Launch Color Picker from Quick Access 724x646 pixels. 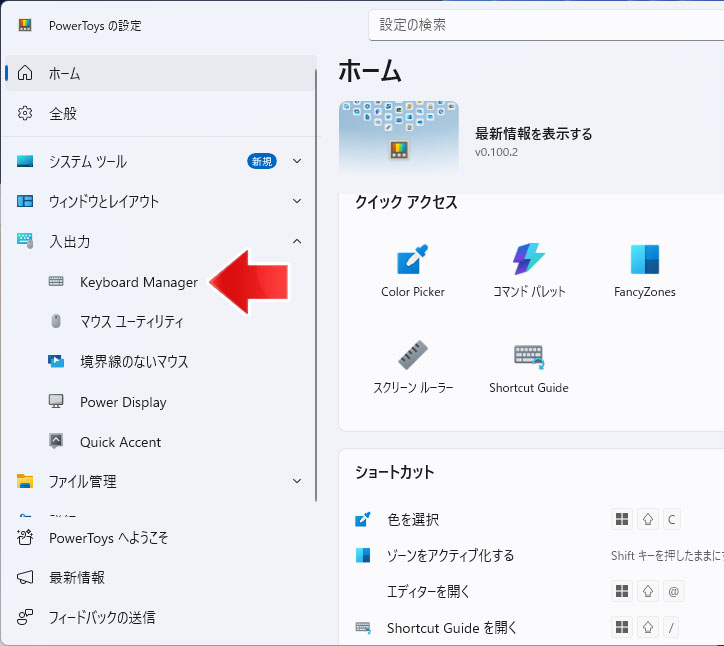(413, 271)
